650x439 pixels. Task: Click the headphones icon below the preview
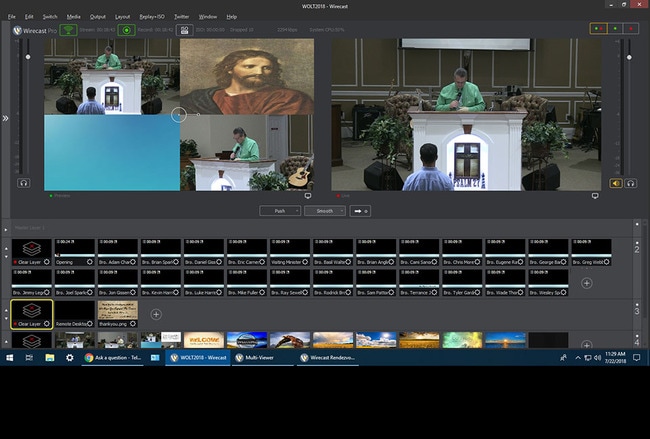pyautogui.click(x=24, y=183)
